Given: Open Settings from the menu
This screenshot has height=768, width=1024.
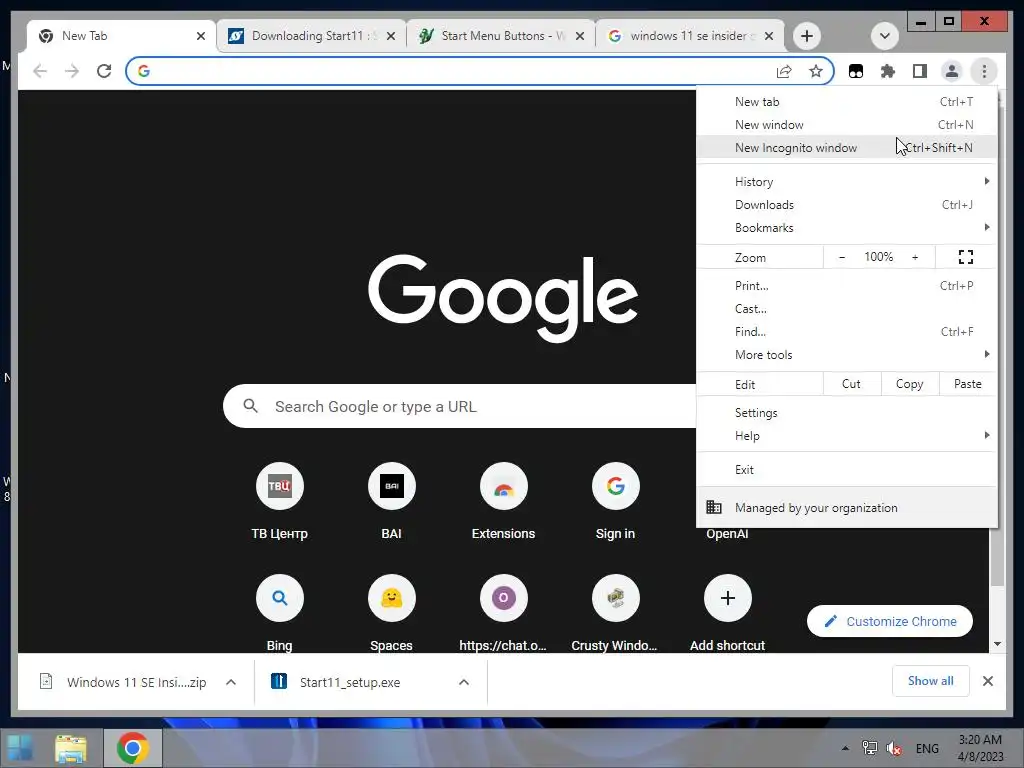Looking at the screenshot, I should 847,413.
